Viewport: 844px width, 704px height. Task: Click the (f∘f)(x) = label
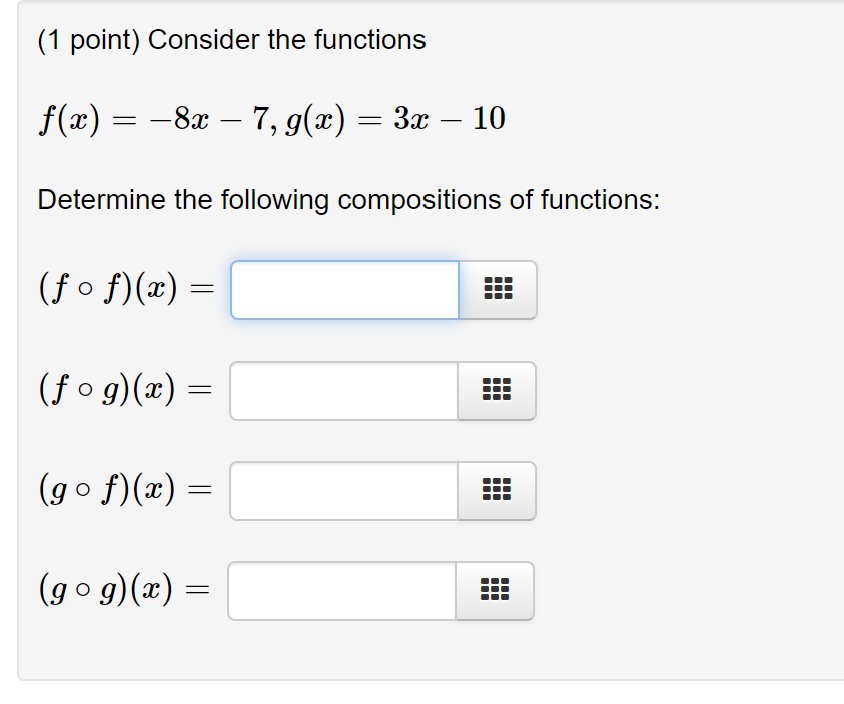[126, 289]
